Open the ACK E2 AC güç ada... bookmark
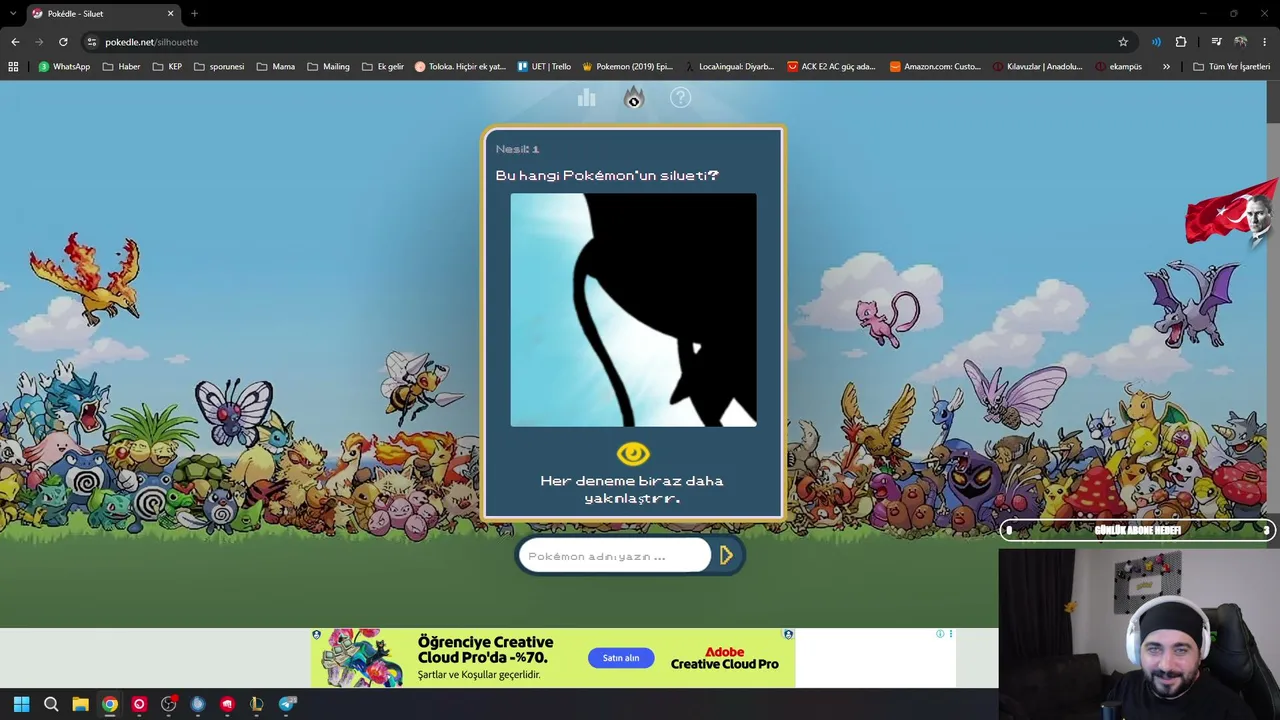This screenshot has height=720, width=1280. click(831, 67)
